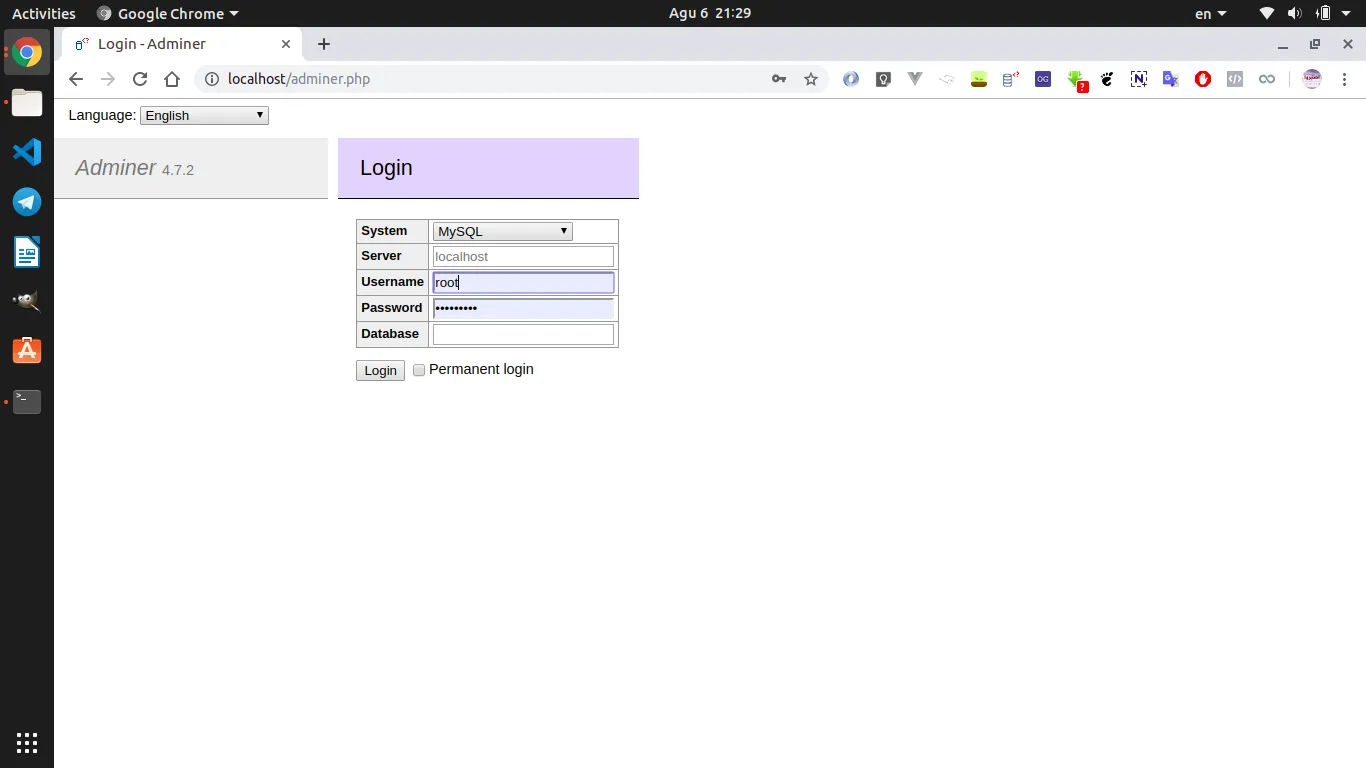Open the Adminer database extension icon

click(x=1011, y=79)
